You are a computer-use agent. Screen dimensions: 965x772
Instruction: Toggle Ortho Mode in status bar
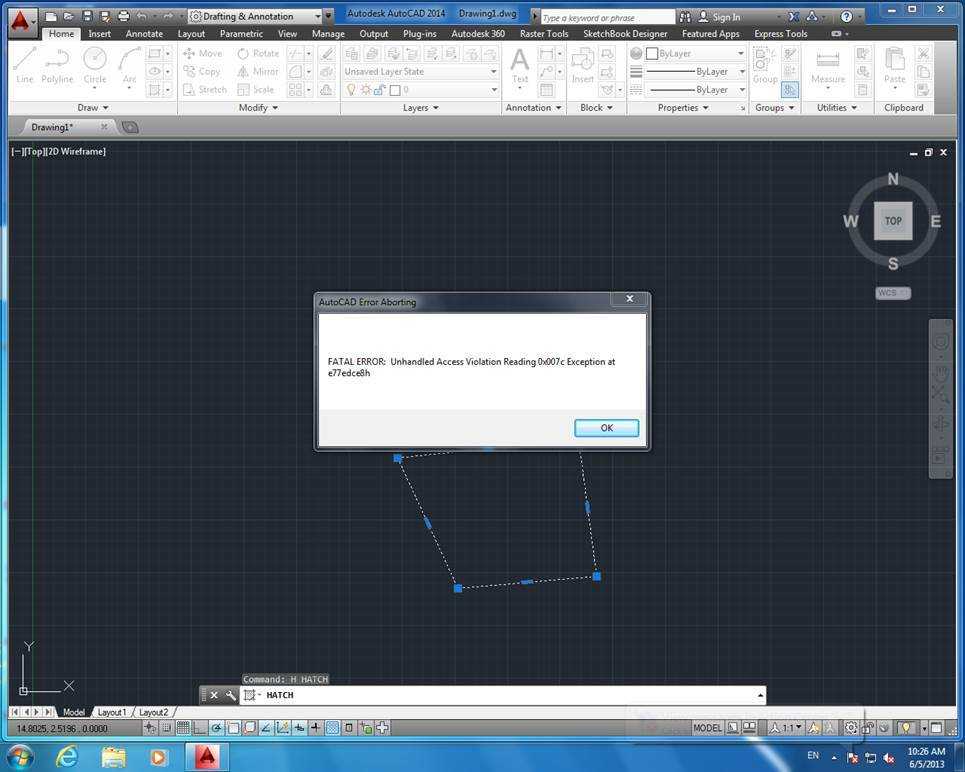pyautogui.click(x=199, y=728)
